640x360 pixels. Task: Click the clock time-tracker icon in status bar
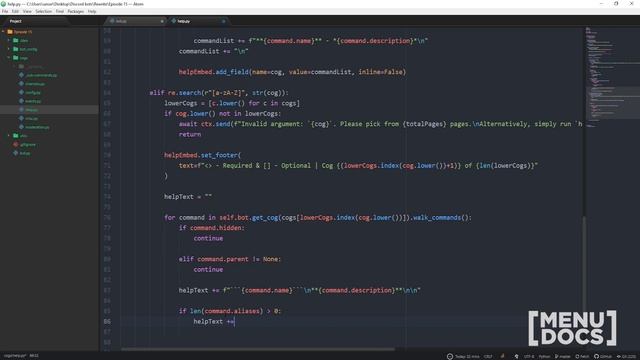coord(450,356)
